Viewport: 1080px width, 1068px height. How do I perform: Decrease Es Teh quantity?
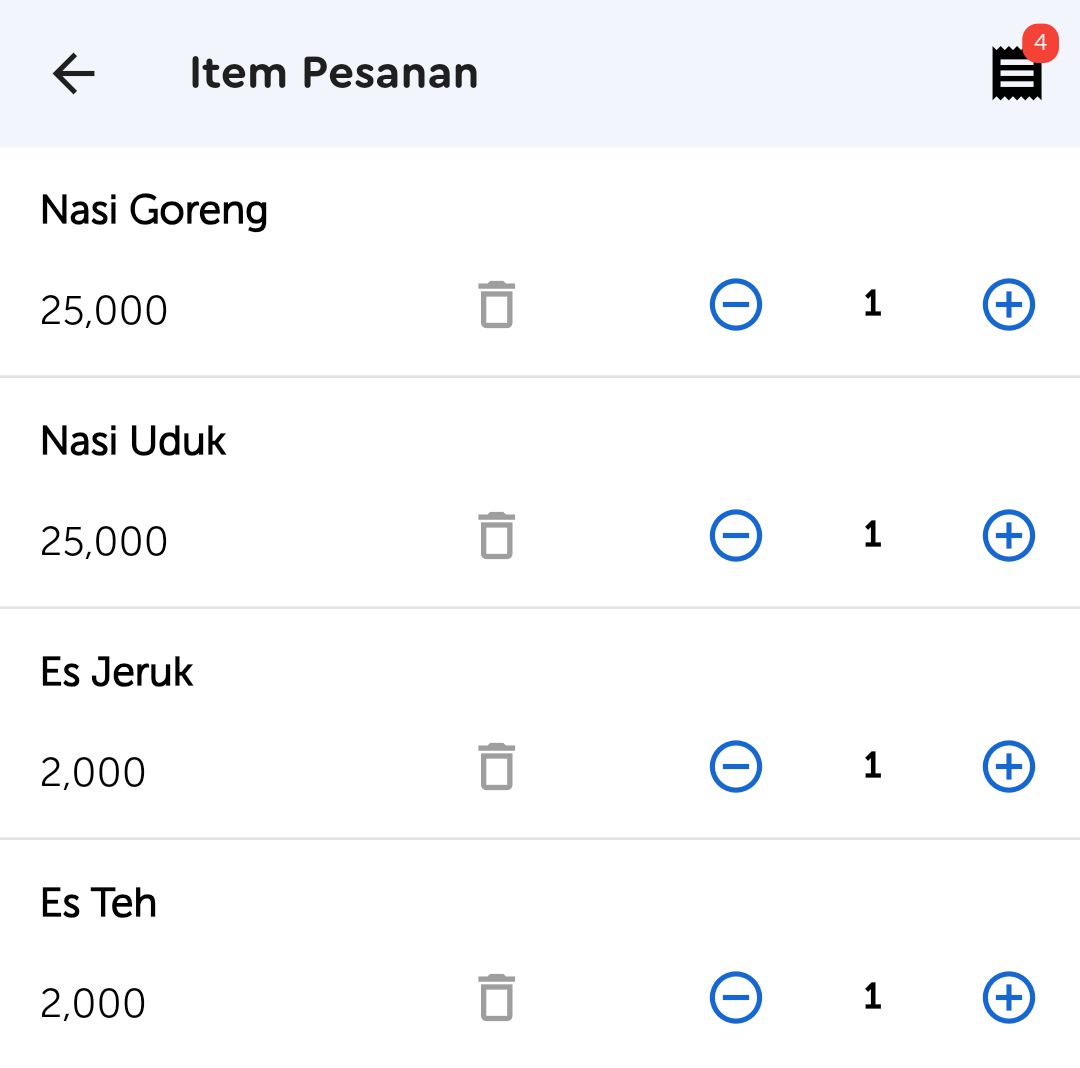tap(736, 997)
